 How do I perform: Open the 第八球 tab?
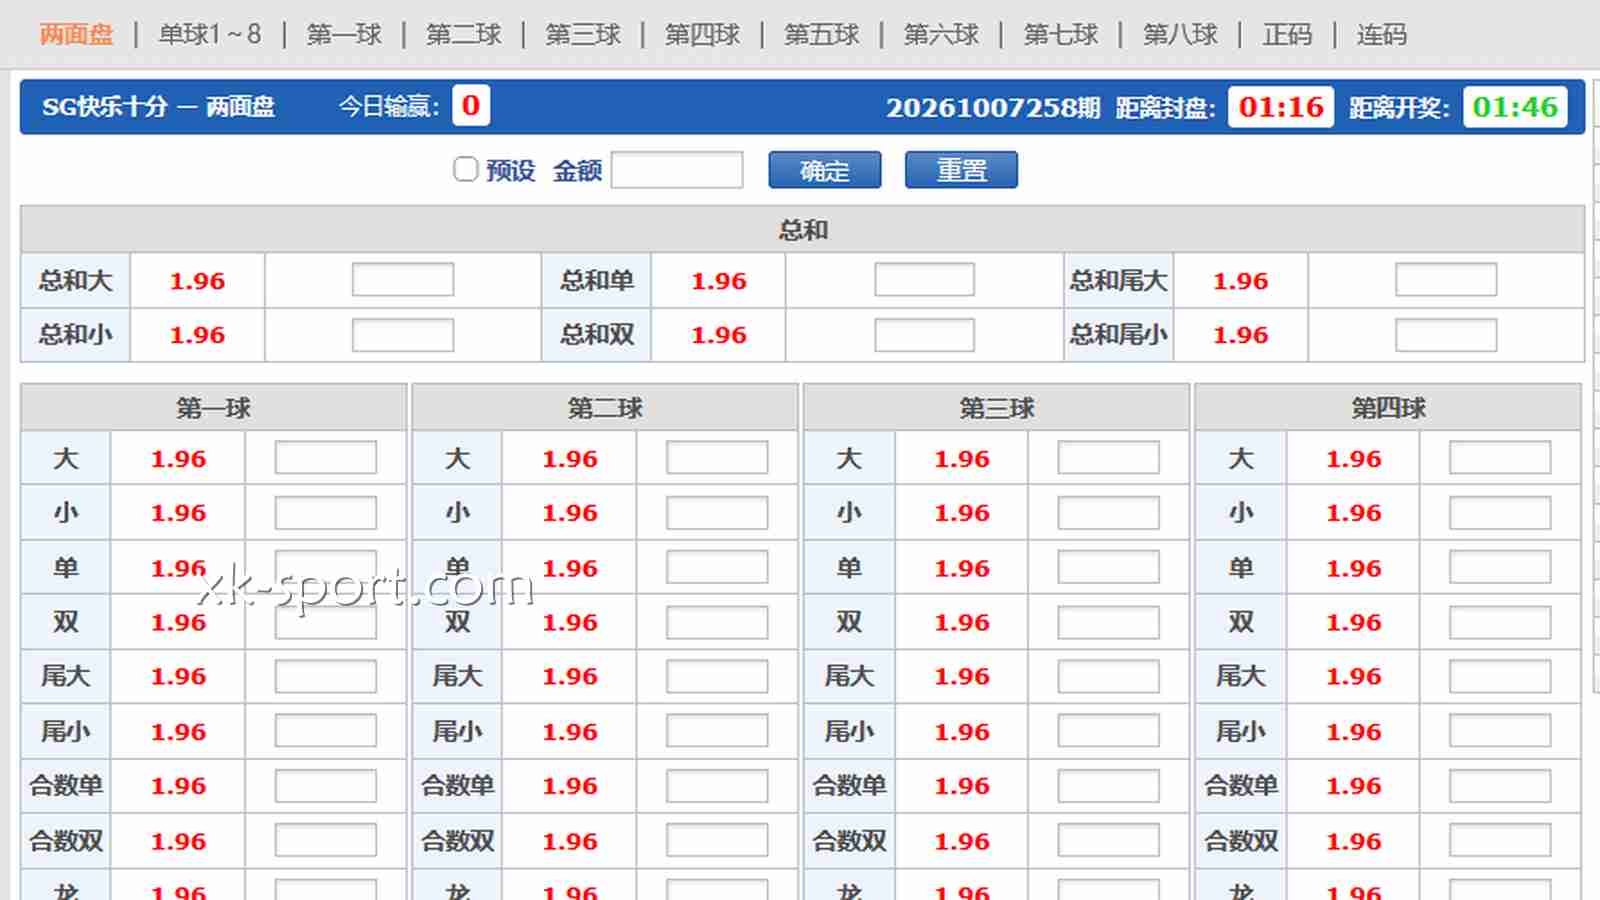click(x=1181, y=35)
